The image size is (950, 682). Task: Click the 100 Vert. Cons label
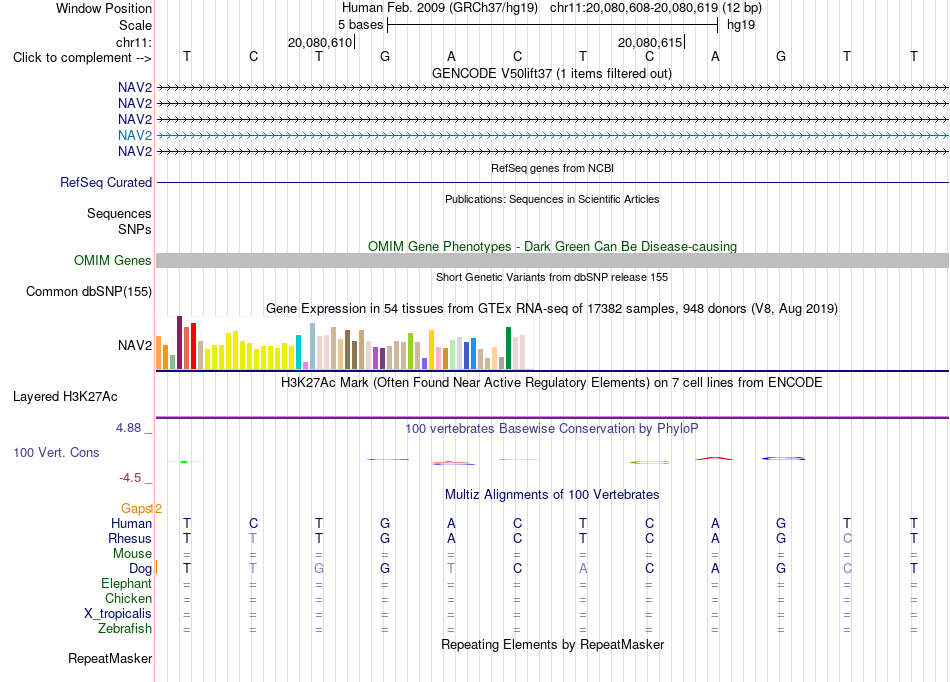coord(56,452)
